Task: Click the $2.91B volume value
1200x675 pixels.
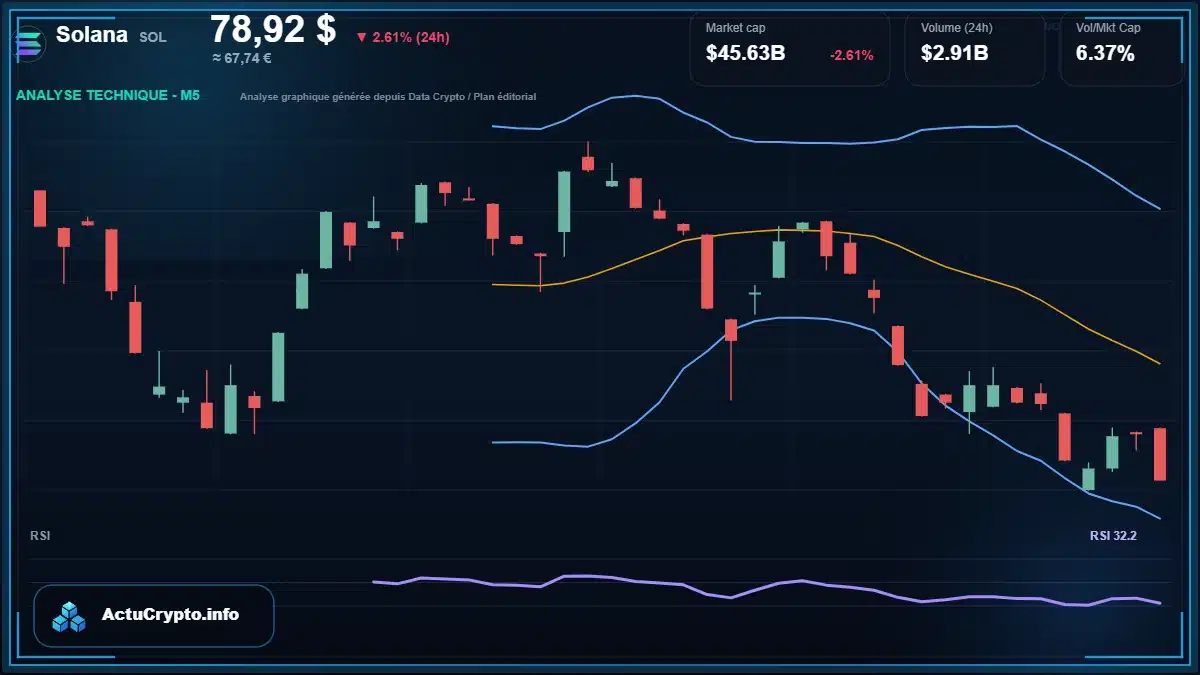Action: (954, 54)
